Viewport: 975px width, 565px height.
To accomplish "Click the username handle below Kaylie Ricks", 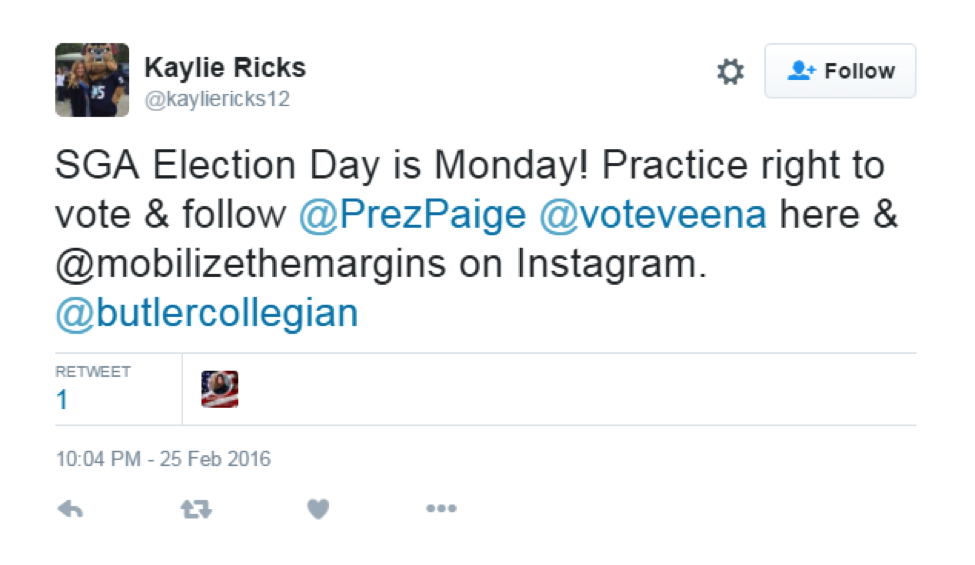I will [x=217, y=100].
